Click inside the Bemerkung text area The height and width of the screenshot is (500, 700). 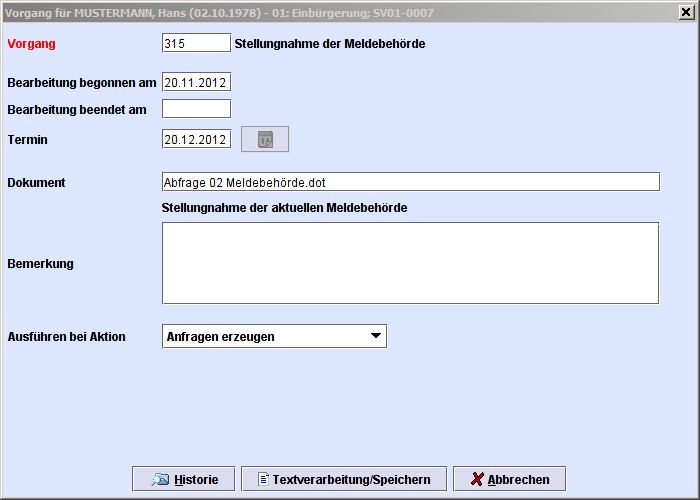click(x=410, y=262)
